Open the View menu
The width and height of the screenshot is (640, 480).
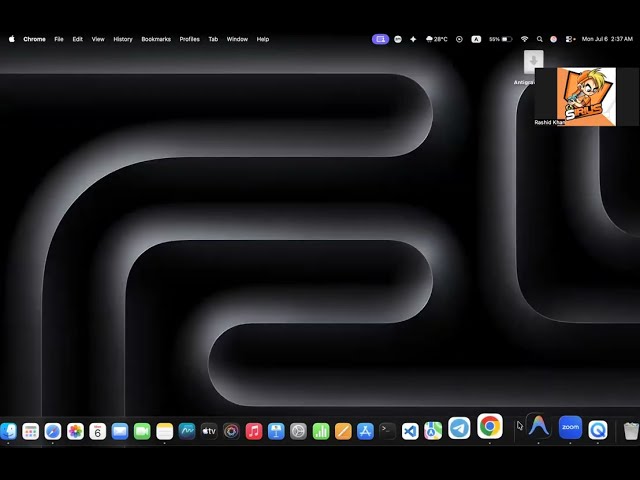[98, 39]
